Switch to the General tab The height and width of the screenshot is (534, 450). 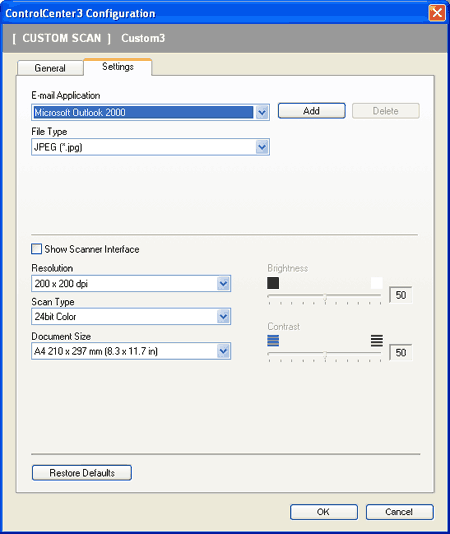pyautogui.click(x=50, y=68)
